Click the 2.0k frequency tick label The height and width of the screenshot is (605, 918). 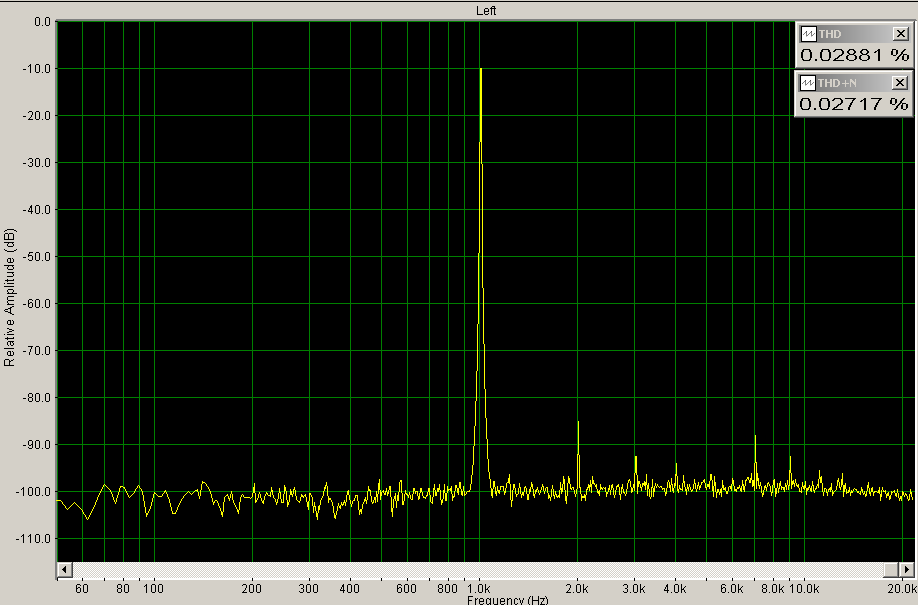point(577,589)
